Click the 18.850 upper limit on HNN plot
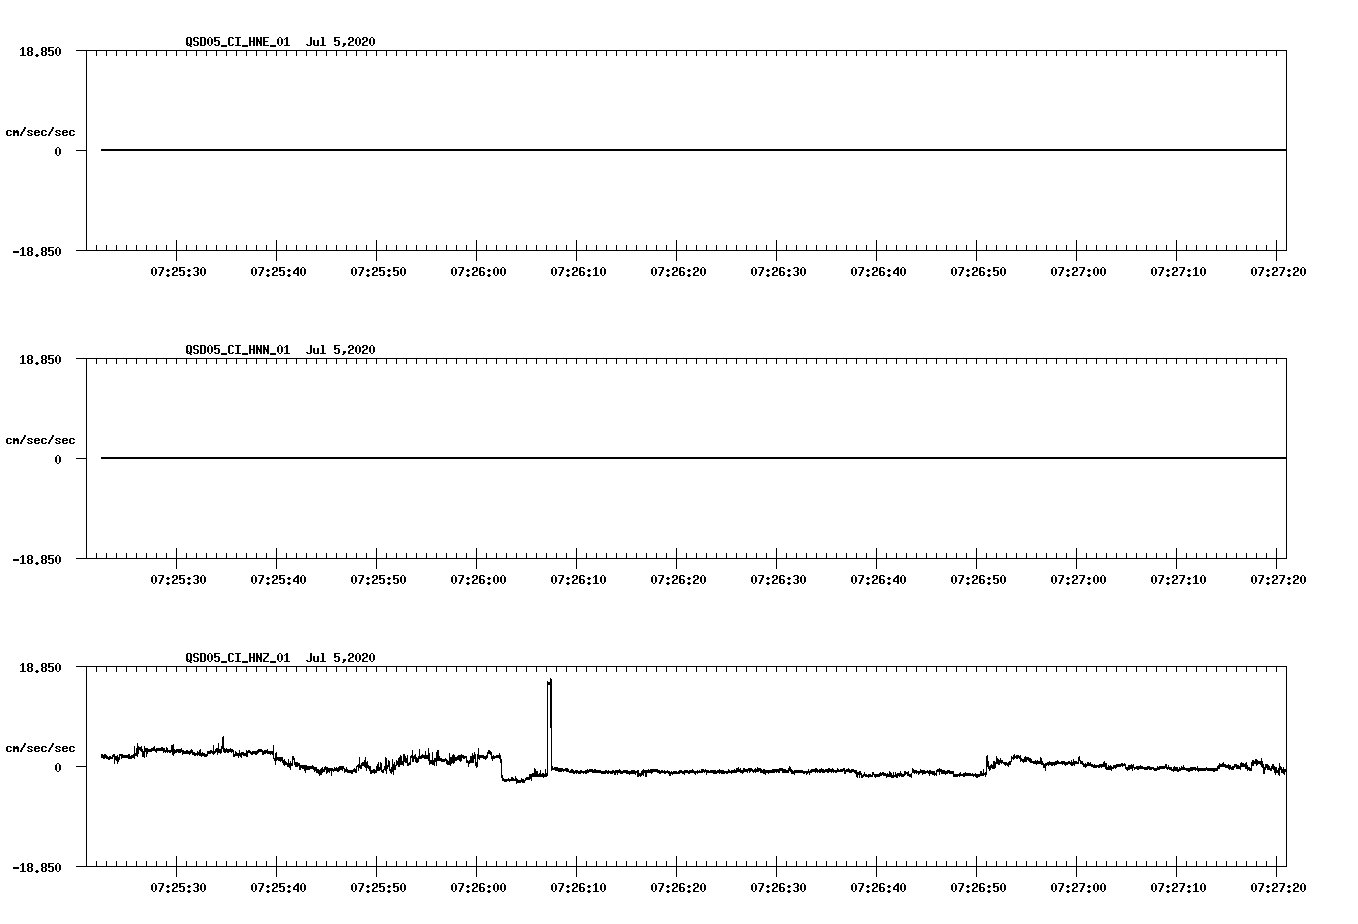The height and width of the screenshot is (924, 1358). pos(40,359)
